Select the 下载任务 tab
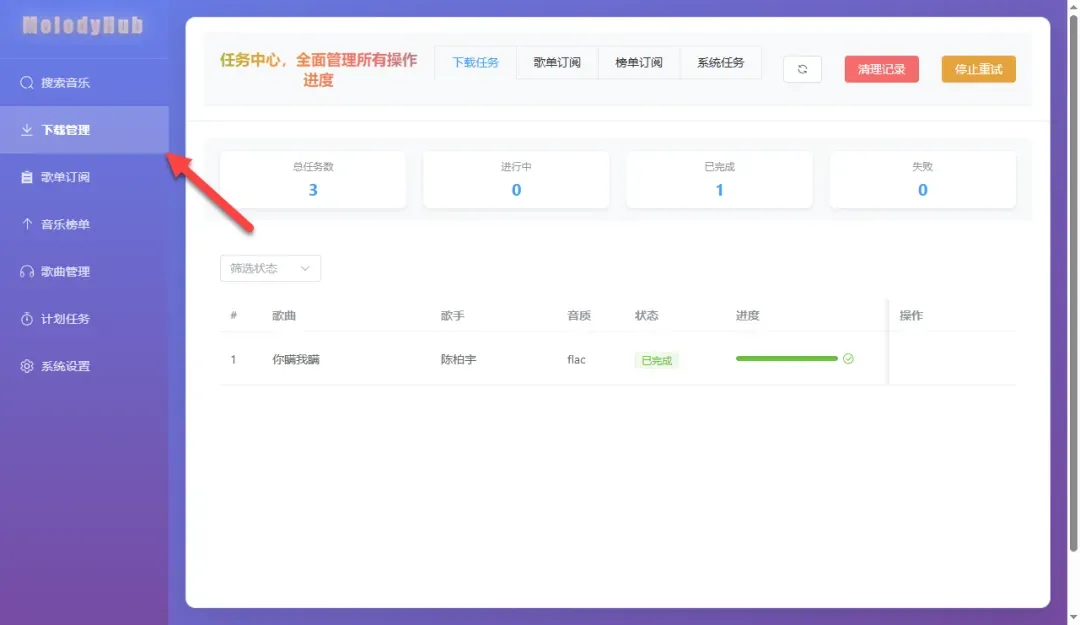Image resolution: width=1080 pixels, height=625 pixels. pyautogui.click(x=475, y=63)
